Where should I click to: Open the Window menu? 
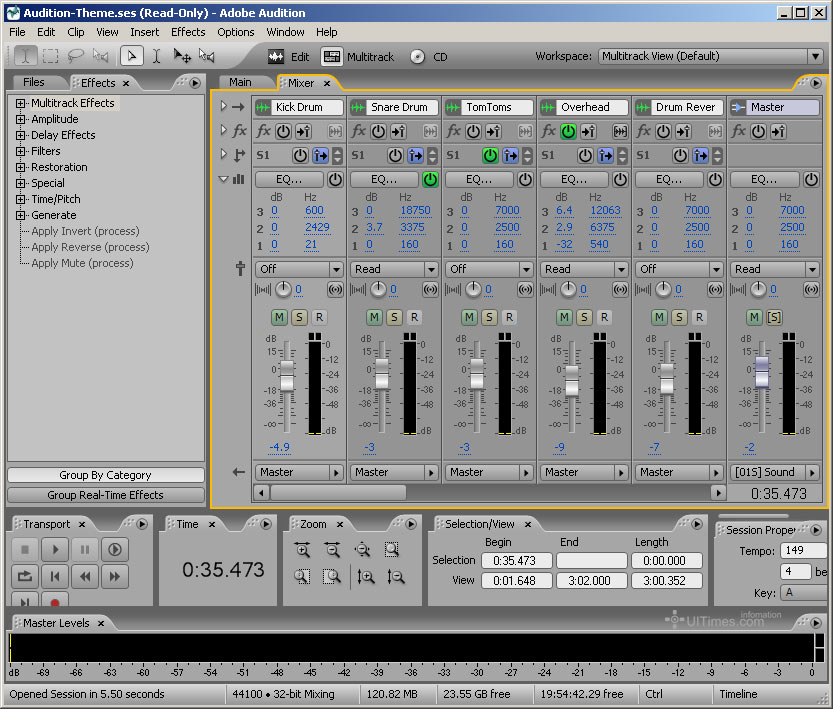coord(285,32)
